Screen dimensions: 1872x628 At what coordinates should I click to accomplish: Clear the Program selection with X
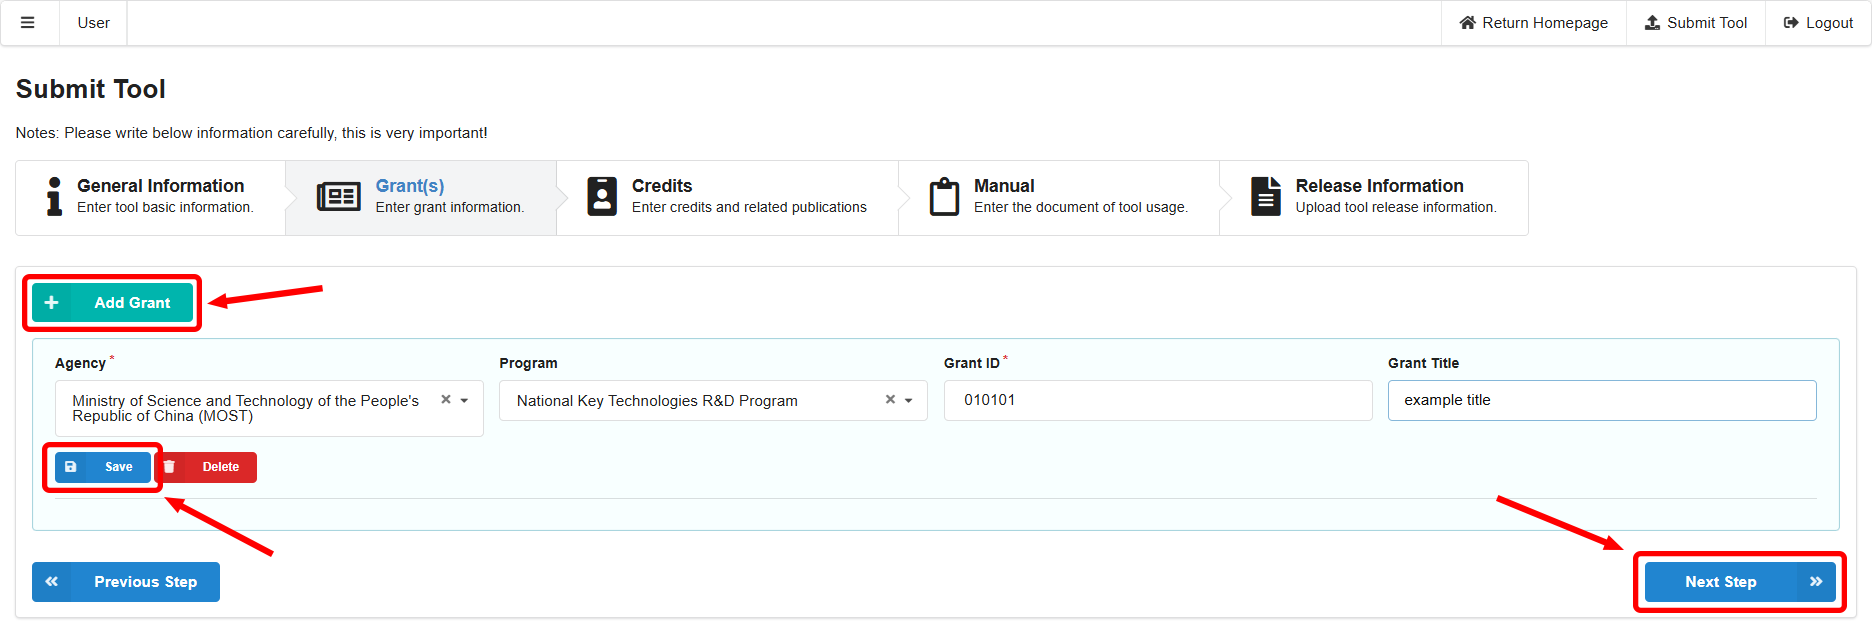pos(890,400)
